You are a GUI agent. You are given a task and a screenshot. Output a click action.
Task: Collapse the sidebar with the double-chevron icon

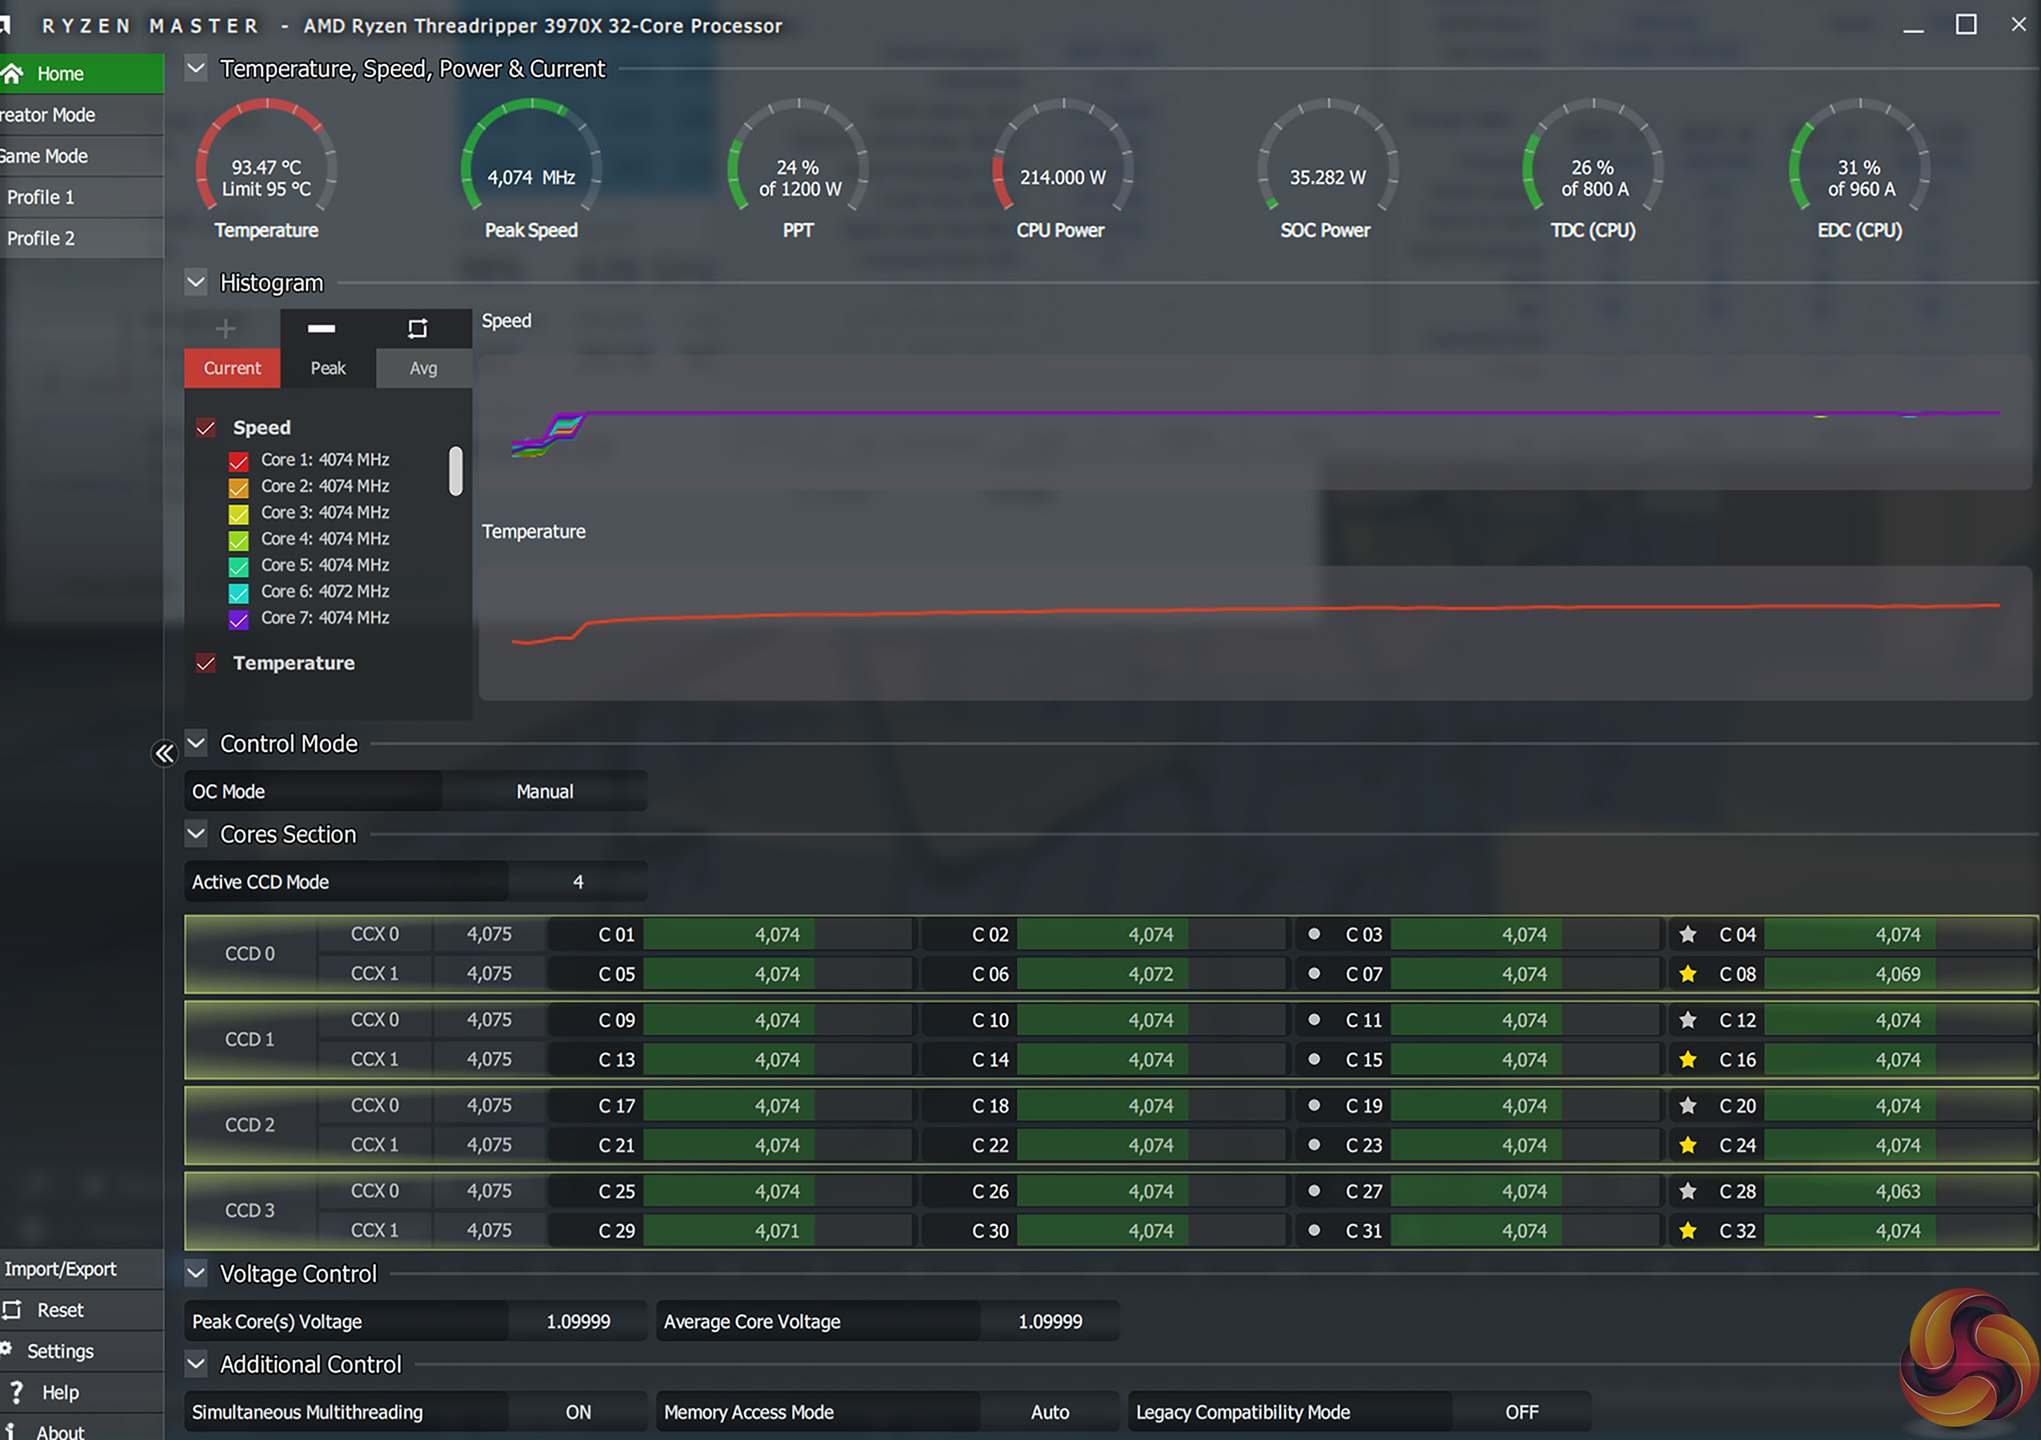[164, 753]
